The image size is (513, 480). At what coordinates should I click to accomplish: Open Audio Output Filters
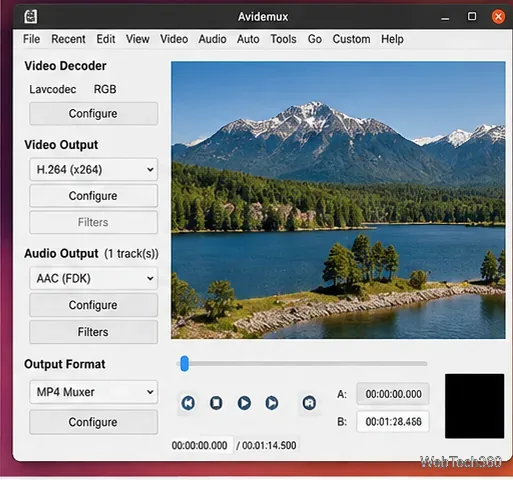point(93,332)
